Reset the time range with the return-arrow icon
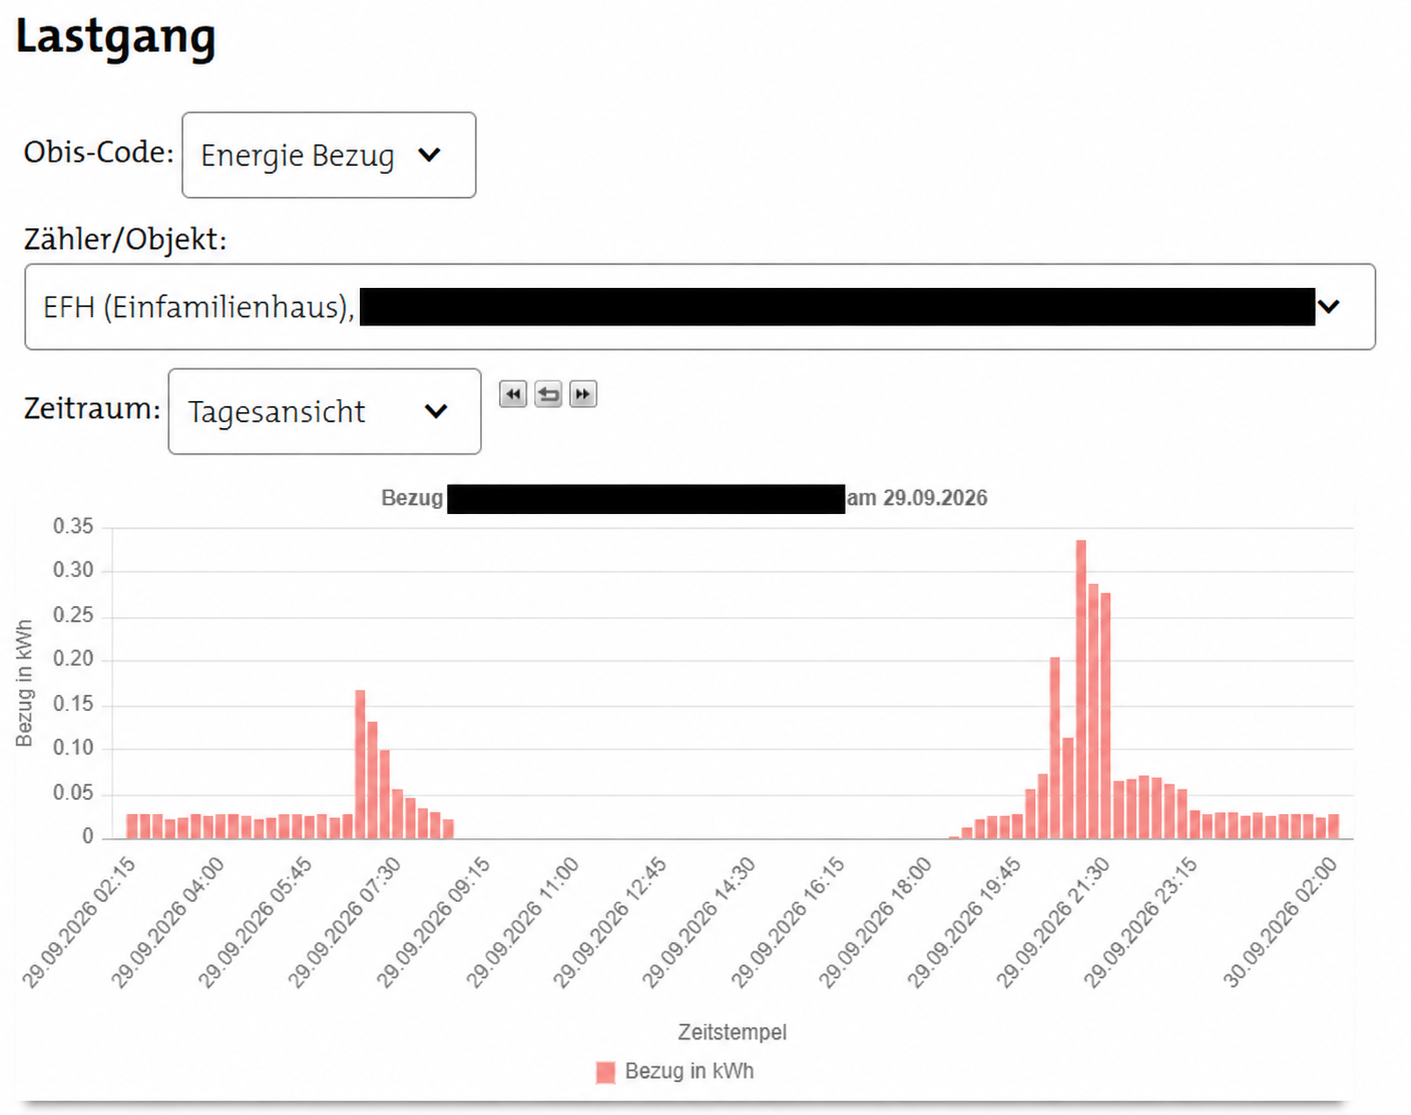This screenshot has height=1115, width=1411. pos(548,394)
